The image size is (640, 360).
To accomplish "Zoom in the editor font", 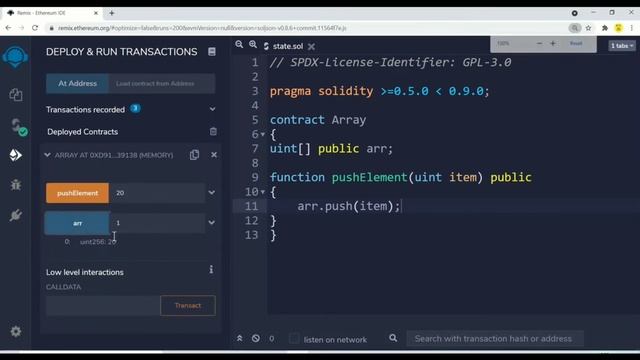I will click(253, 44).
